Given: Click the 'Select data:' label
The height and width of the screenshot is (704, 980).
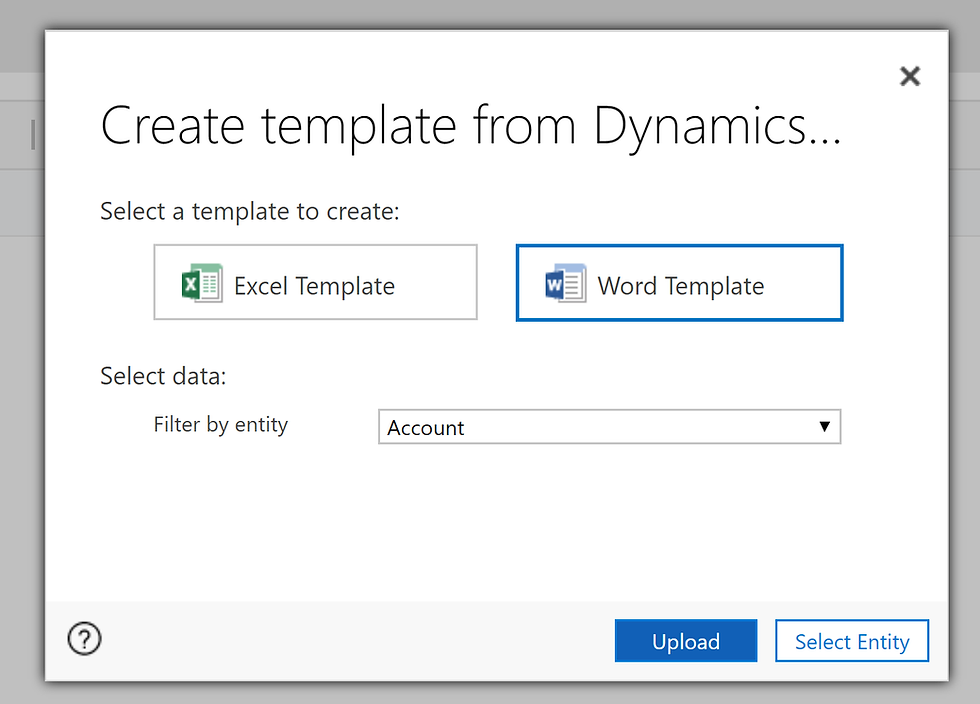Looking at the screenshot, I should pyautogui.click(x=163, y=376).
